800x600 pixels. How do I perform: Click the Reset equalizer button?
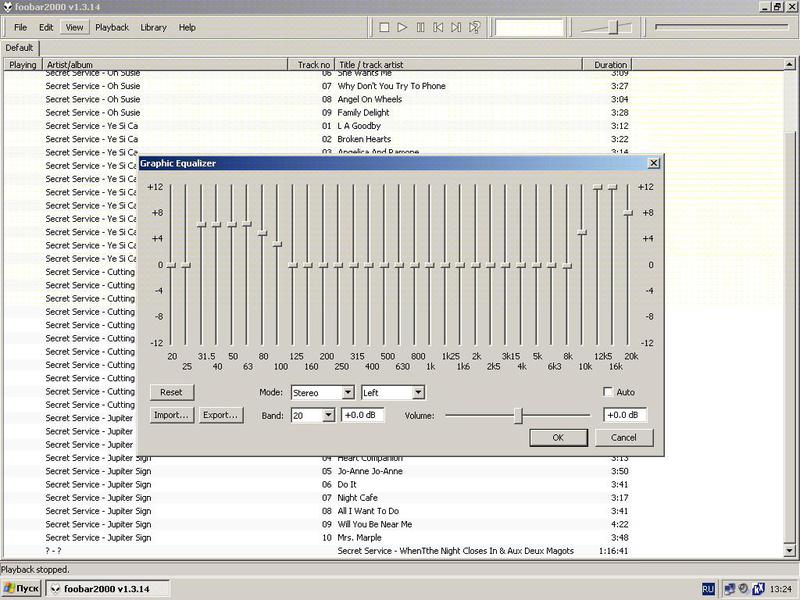click(x=171, y=393)
